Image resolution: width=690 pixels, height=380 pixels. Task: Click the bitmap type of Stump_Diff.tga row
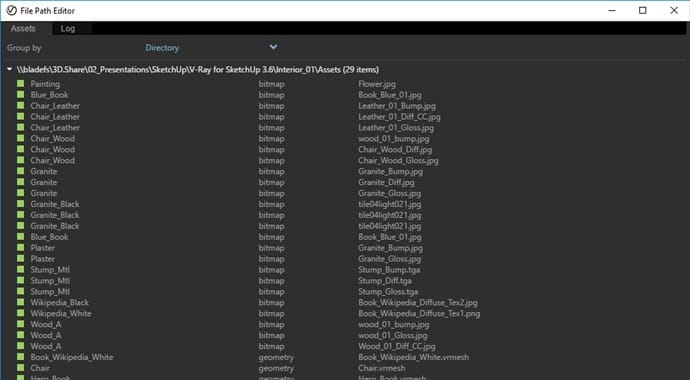(x=271, y=281)
